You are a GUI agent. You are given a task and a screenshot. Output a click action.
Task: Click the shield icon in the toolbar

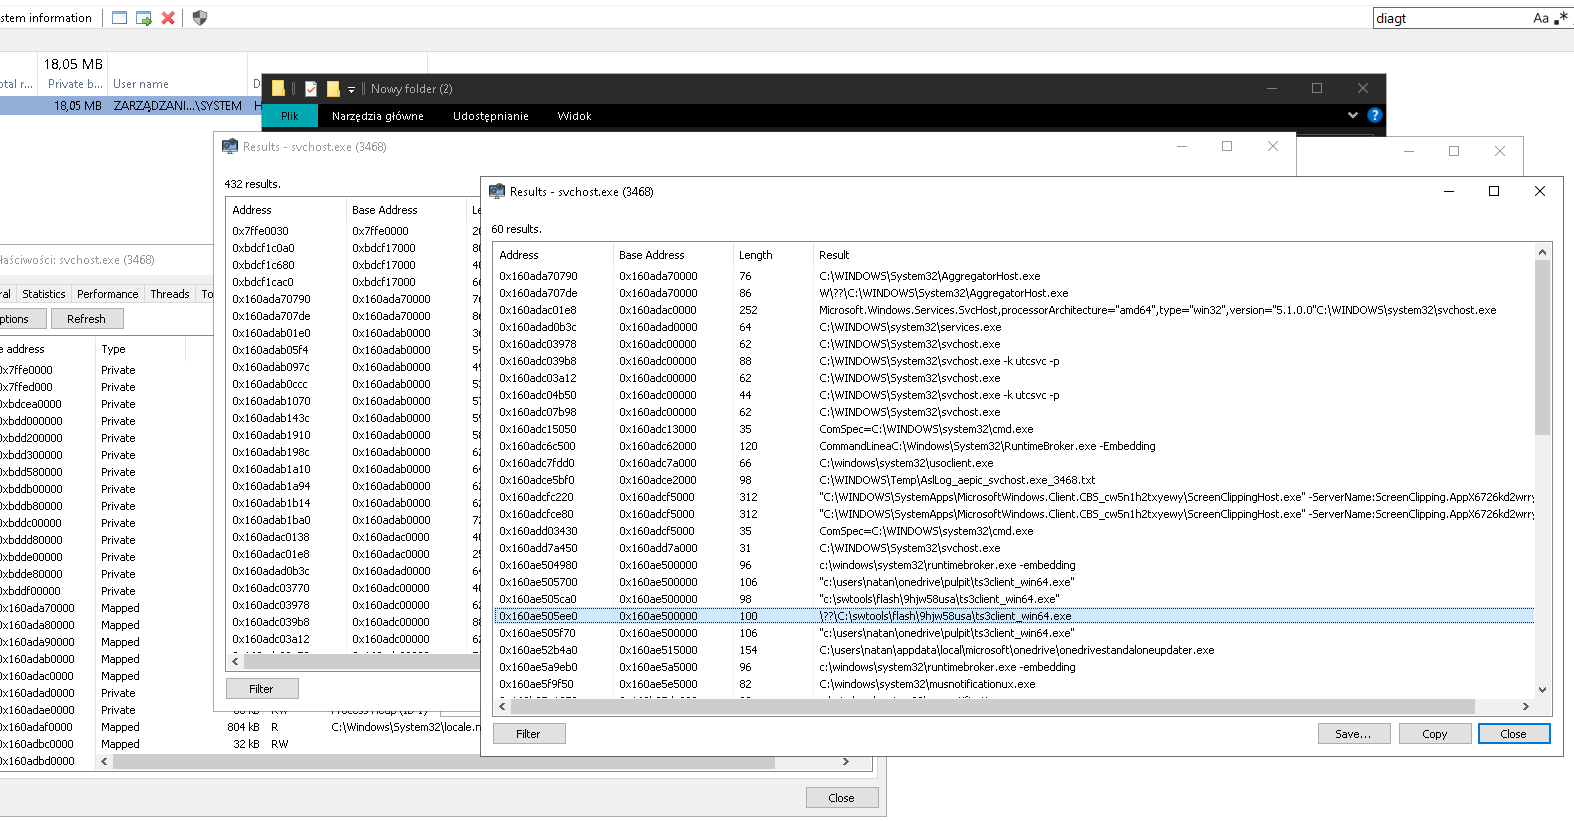click(x=200, y=18)
